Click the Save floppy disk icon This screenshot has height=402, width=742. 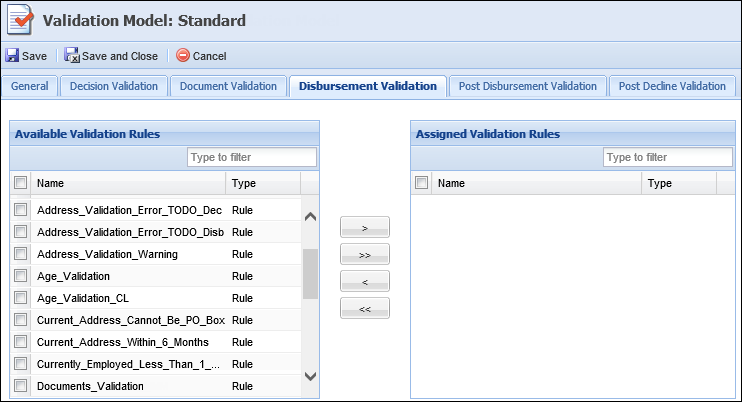coord(12,55)
